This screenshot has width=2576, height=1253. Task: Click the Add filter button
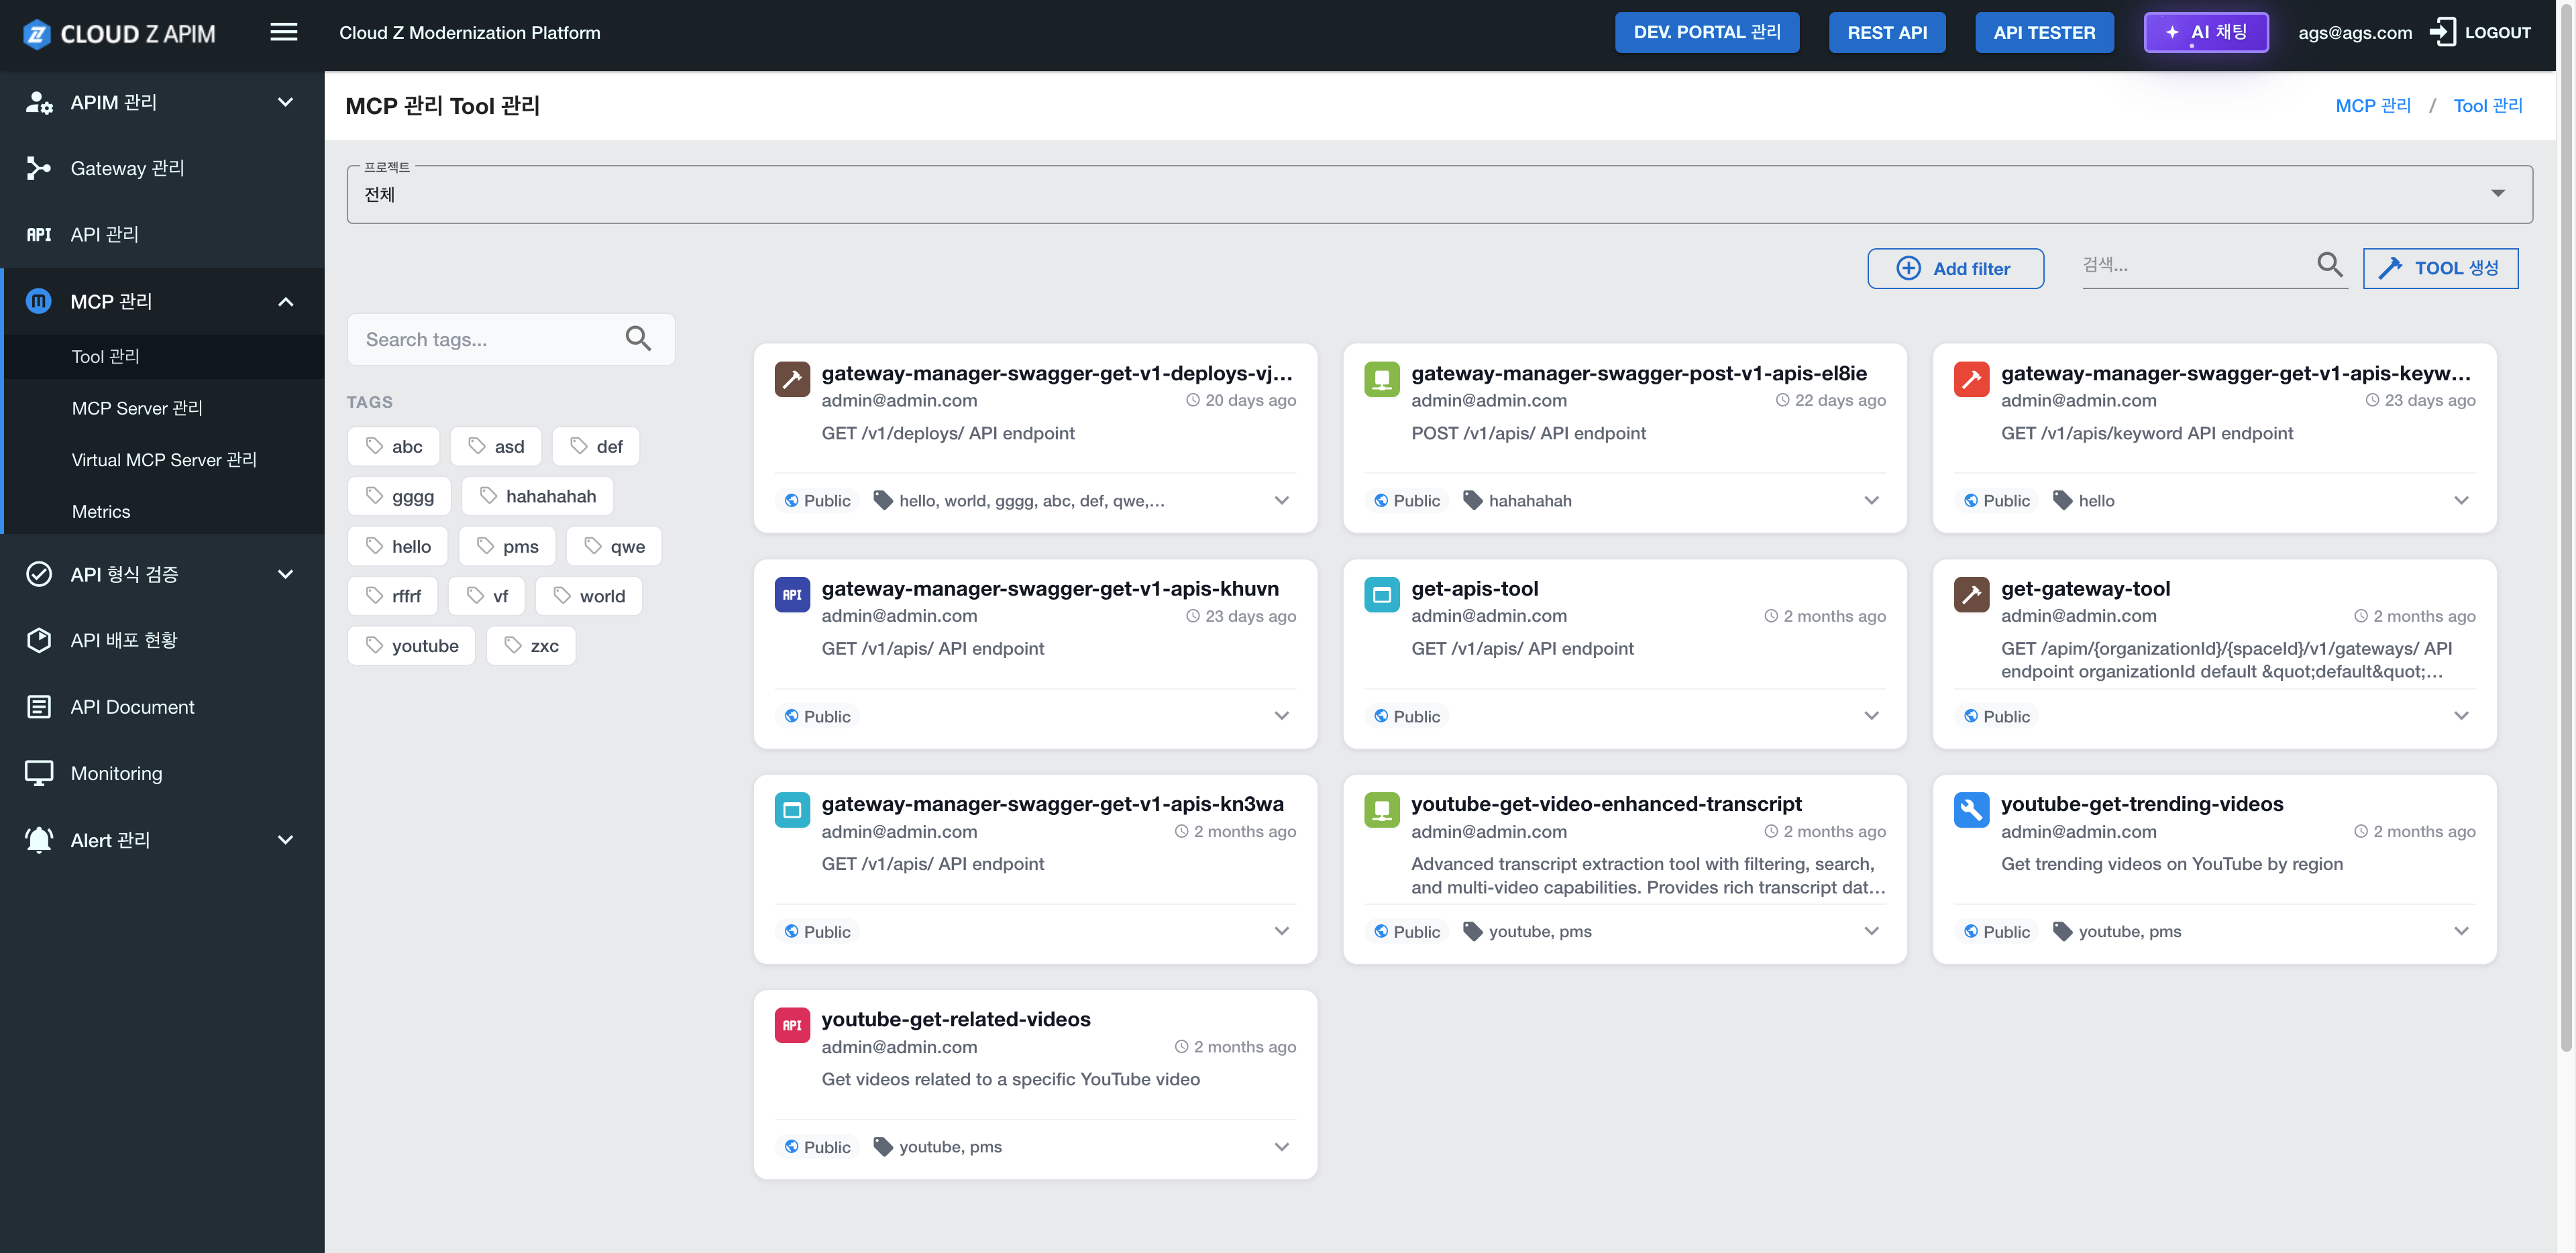[1955, 268]
